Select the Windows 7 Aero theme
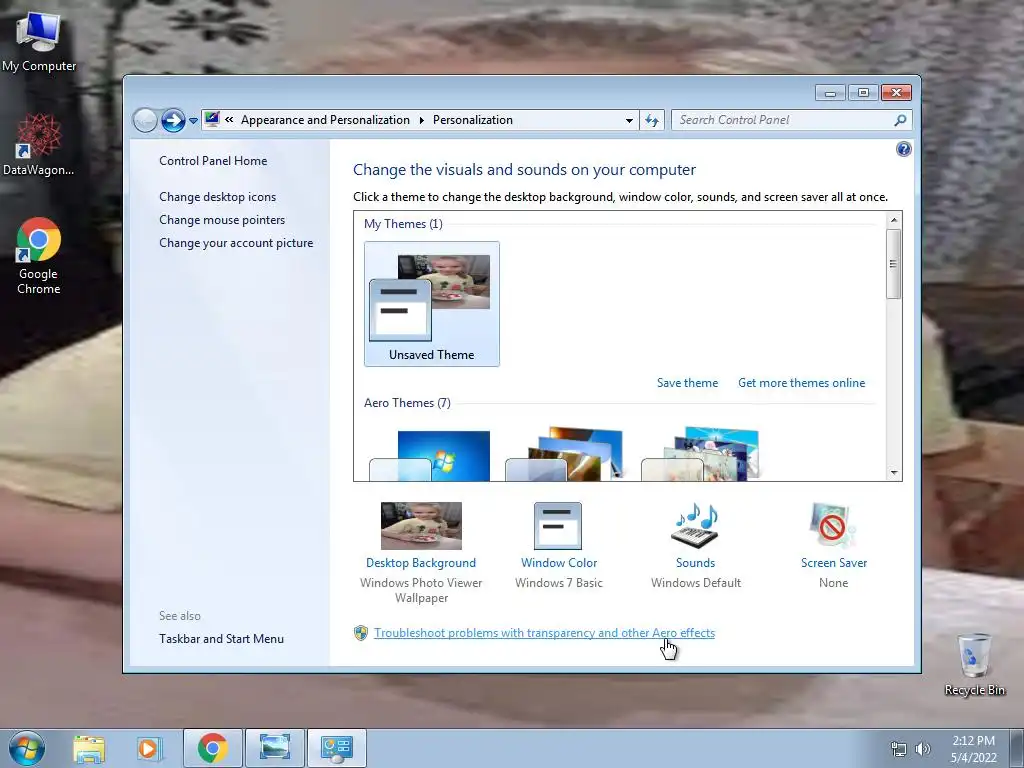1024x768 pixels. 430,455
